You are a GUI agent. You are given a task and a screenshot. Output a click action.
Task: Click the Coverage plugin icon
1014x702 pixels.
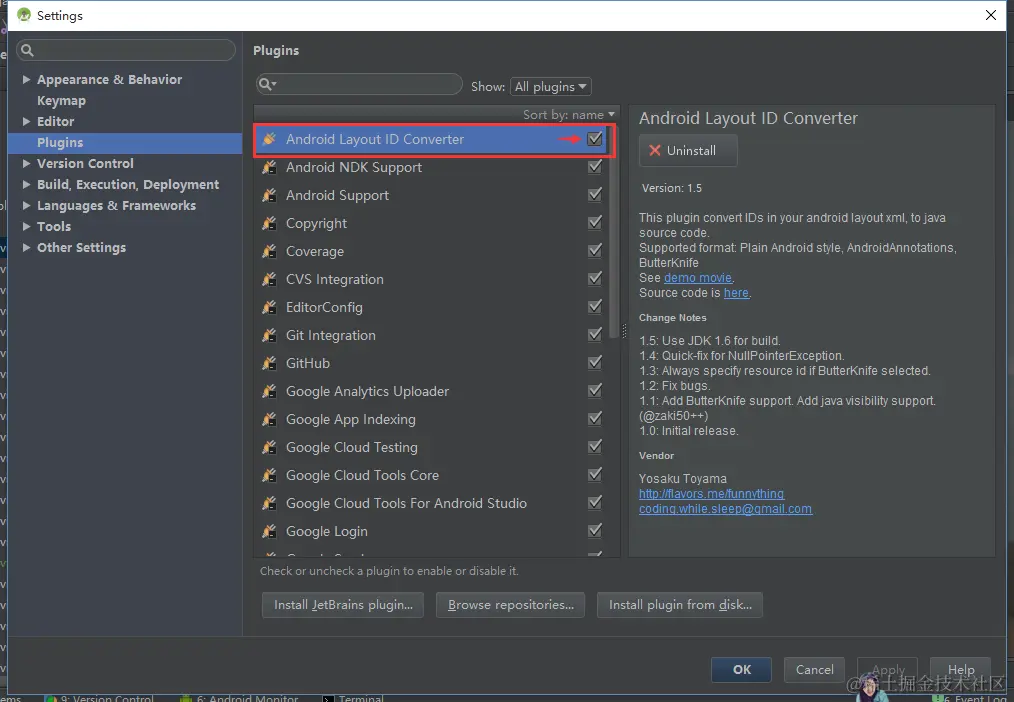point(269,251)
